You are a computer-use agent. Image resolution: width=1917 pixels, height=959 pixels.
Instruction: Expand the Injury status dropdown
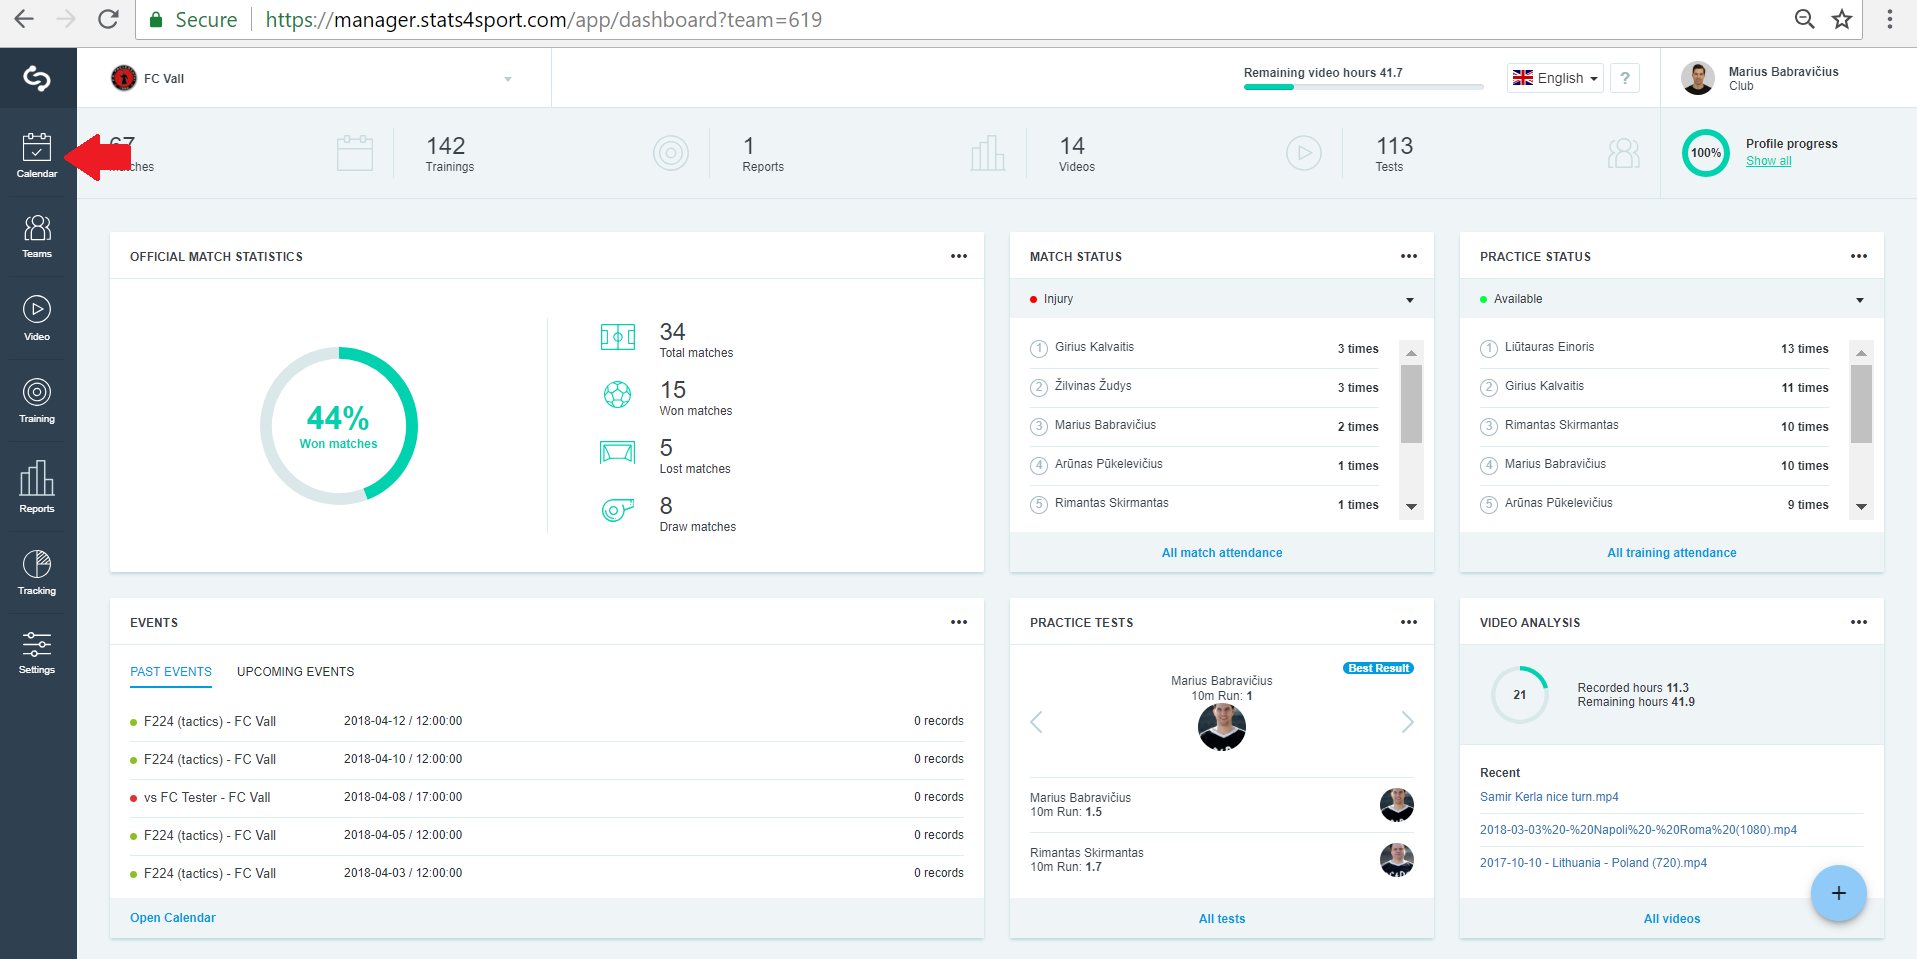(1222, 299)
